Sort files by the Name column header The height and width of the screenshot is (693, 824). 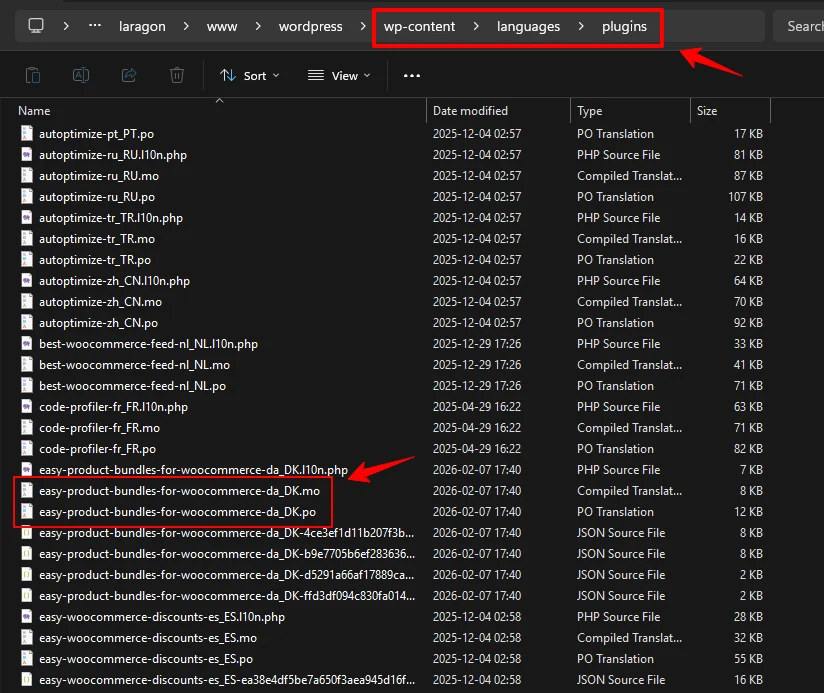[x=35, y=111]
